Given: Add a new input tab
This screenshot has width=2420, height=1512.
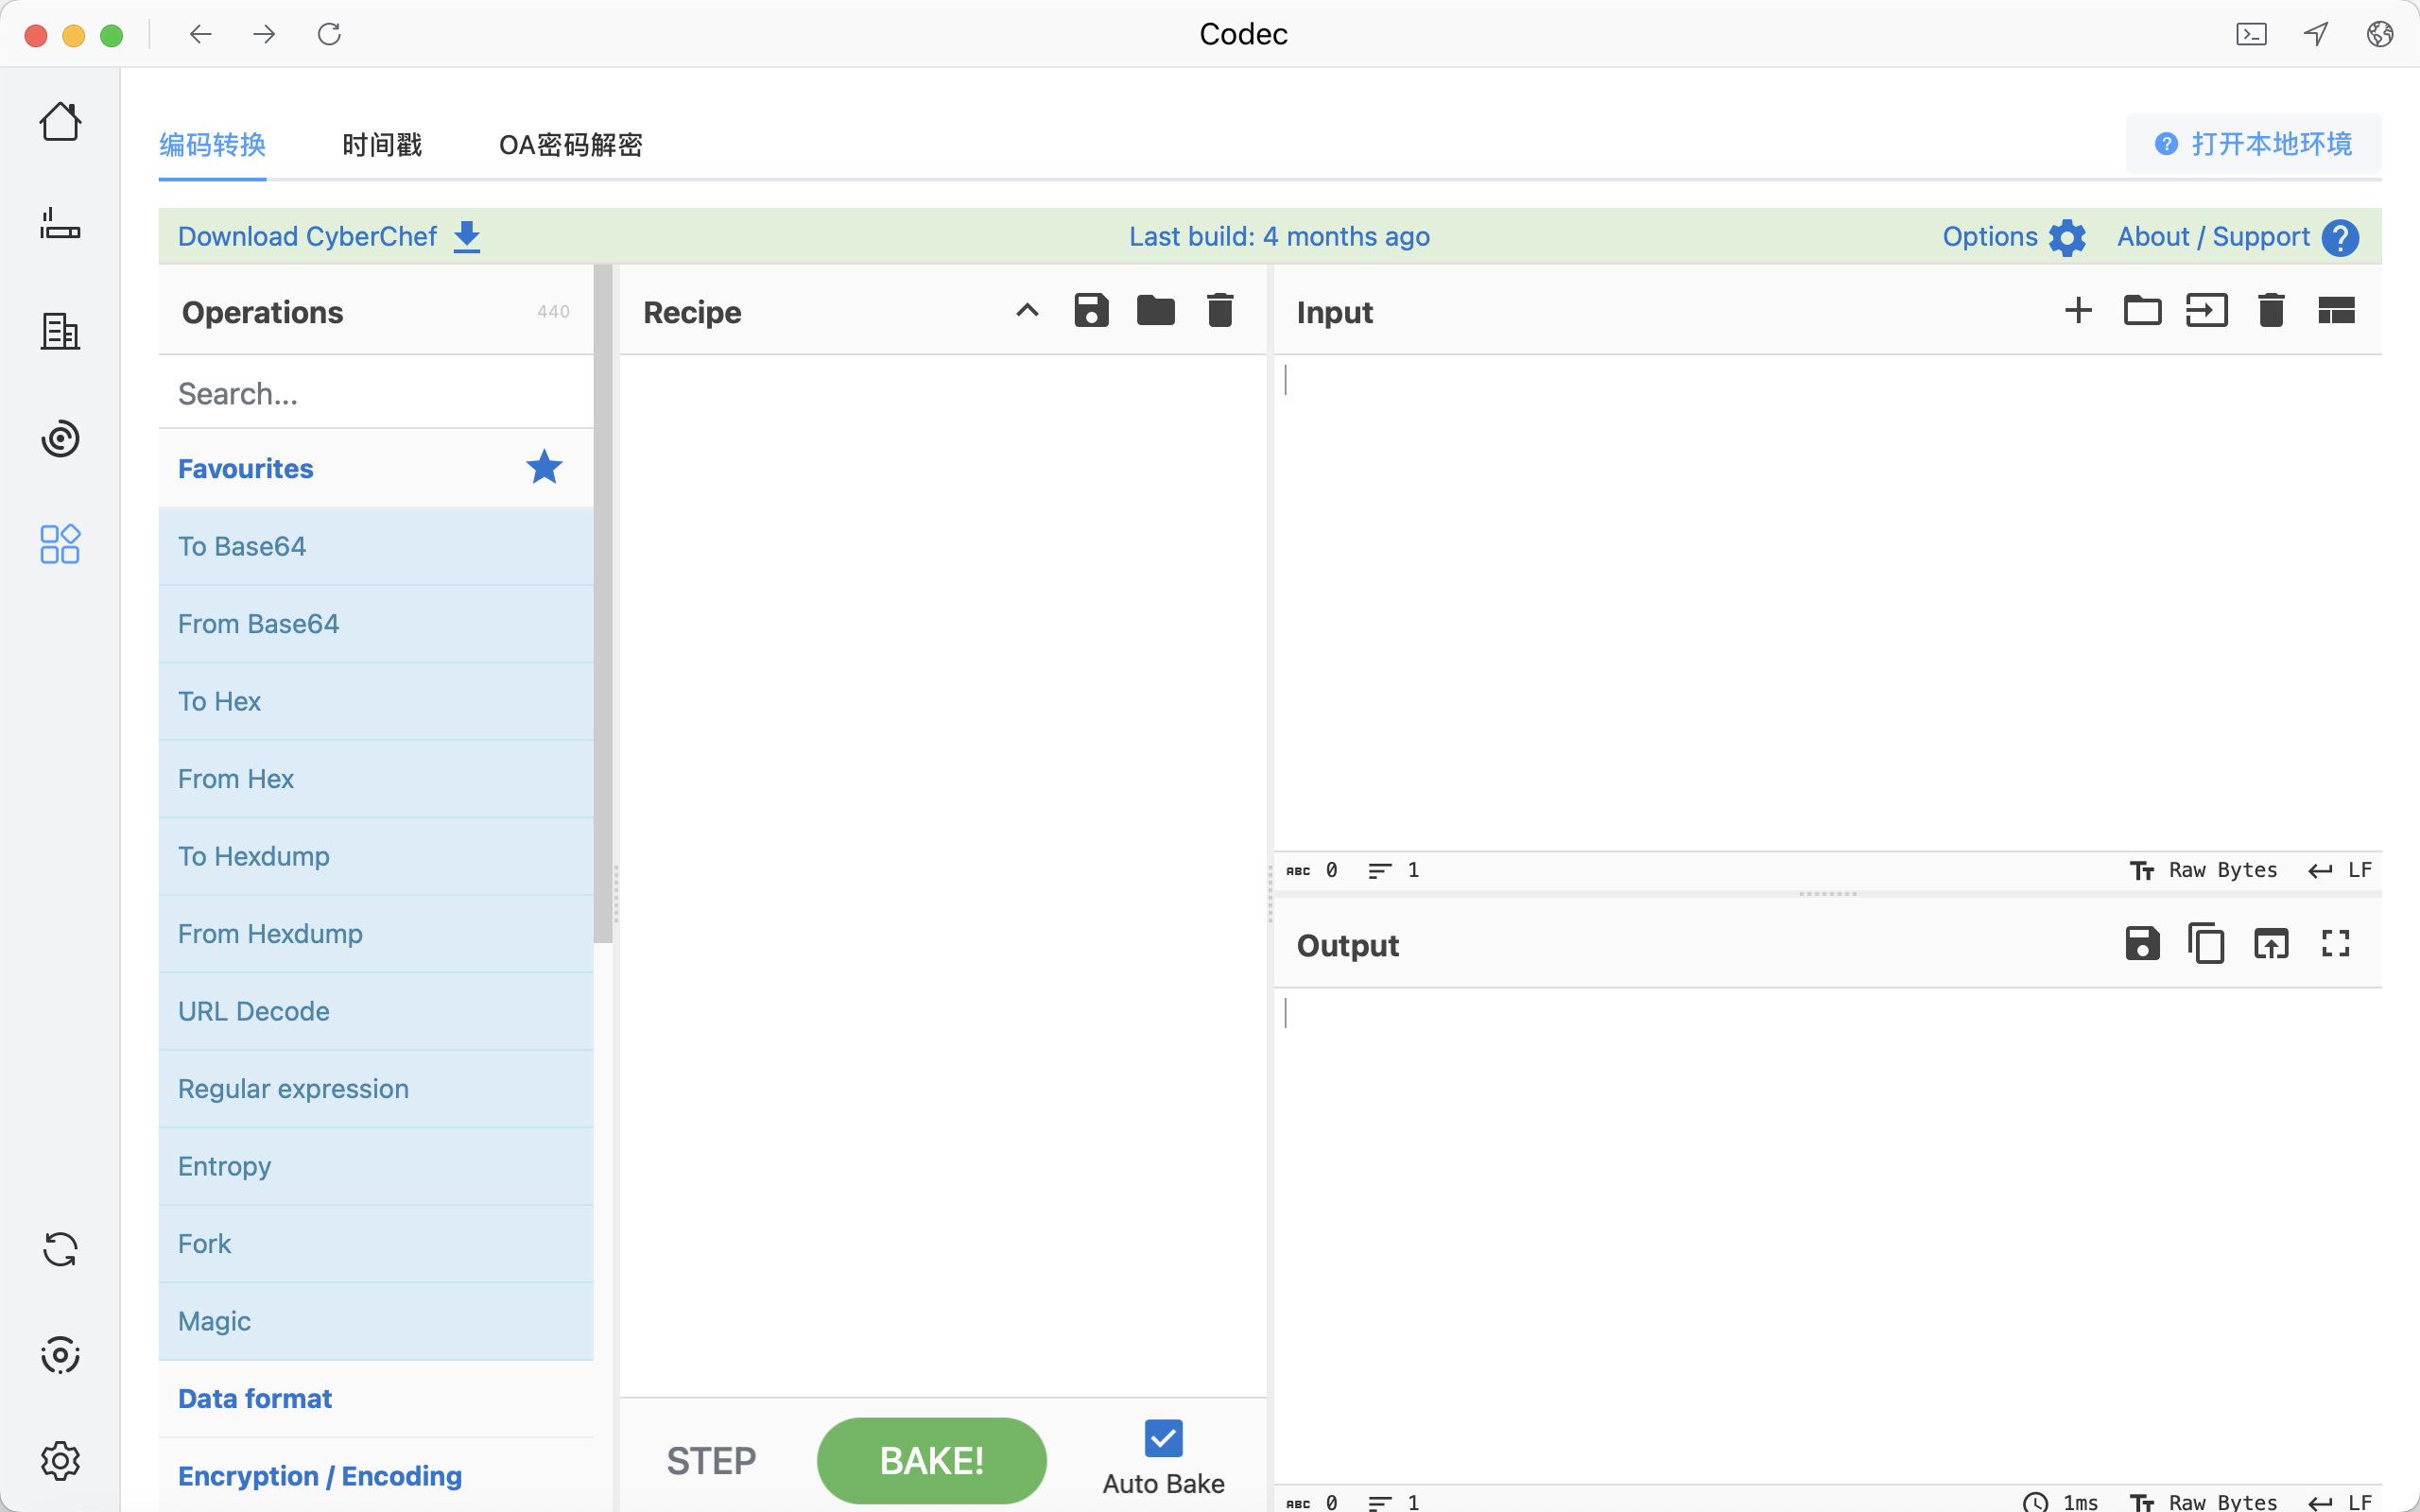Looking at the screenshot, I should 2078,311.
